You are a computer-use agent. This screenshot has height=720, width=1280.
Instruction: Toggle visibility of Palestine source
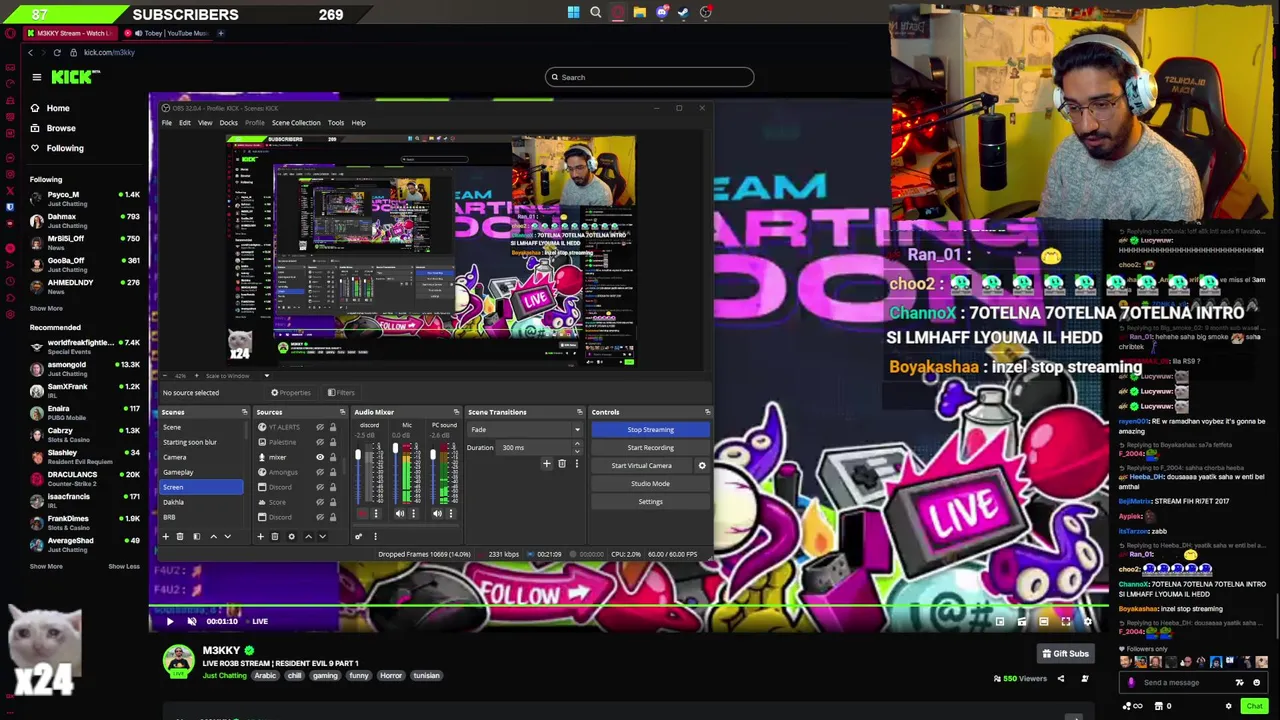pos(320,442)
